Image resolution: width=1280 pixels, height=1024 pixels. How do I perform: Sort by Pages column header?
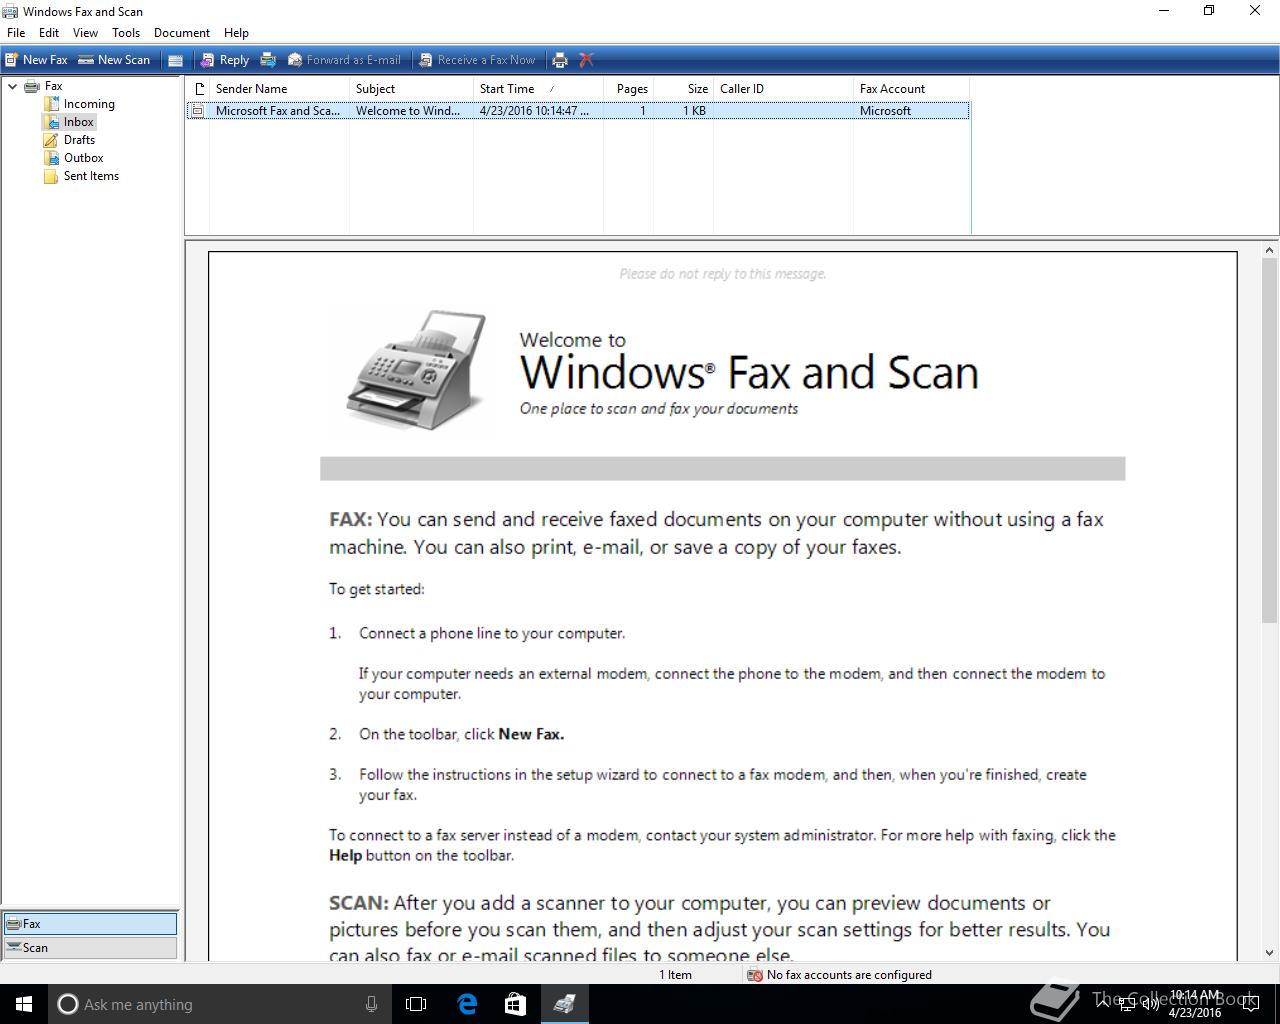628,89
